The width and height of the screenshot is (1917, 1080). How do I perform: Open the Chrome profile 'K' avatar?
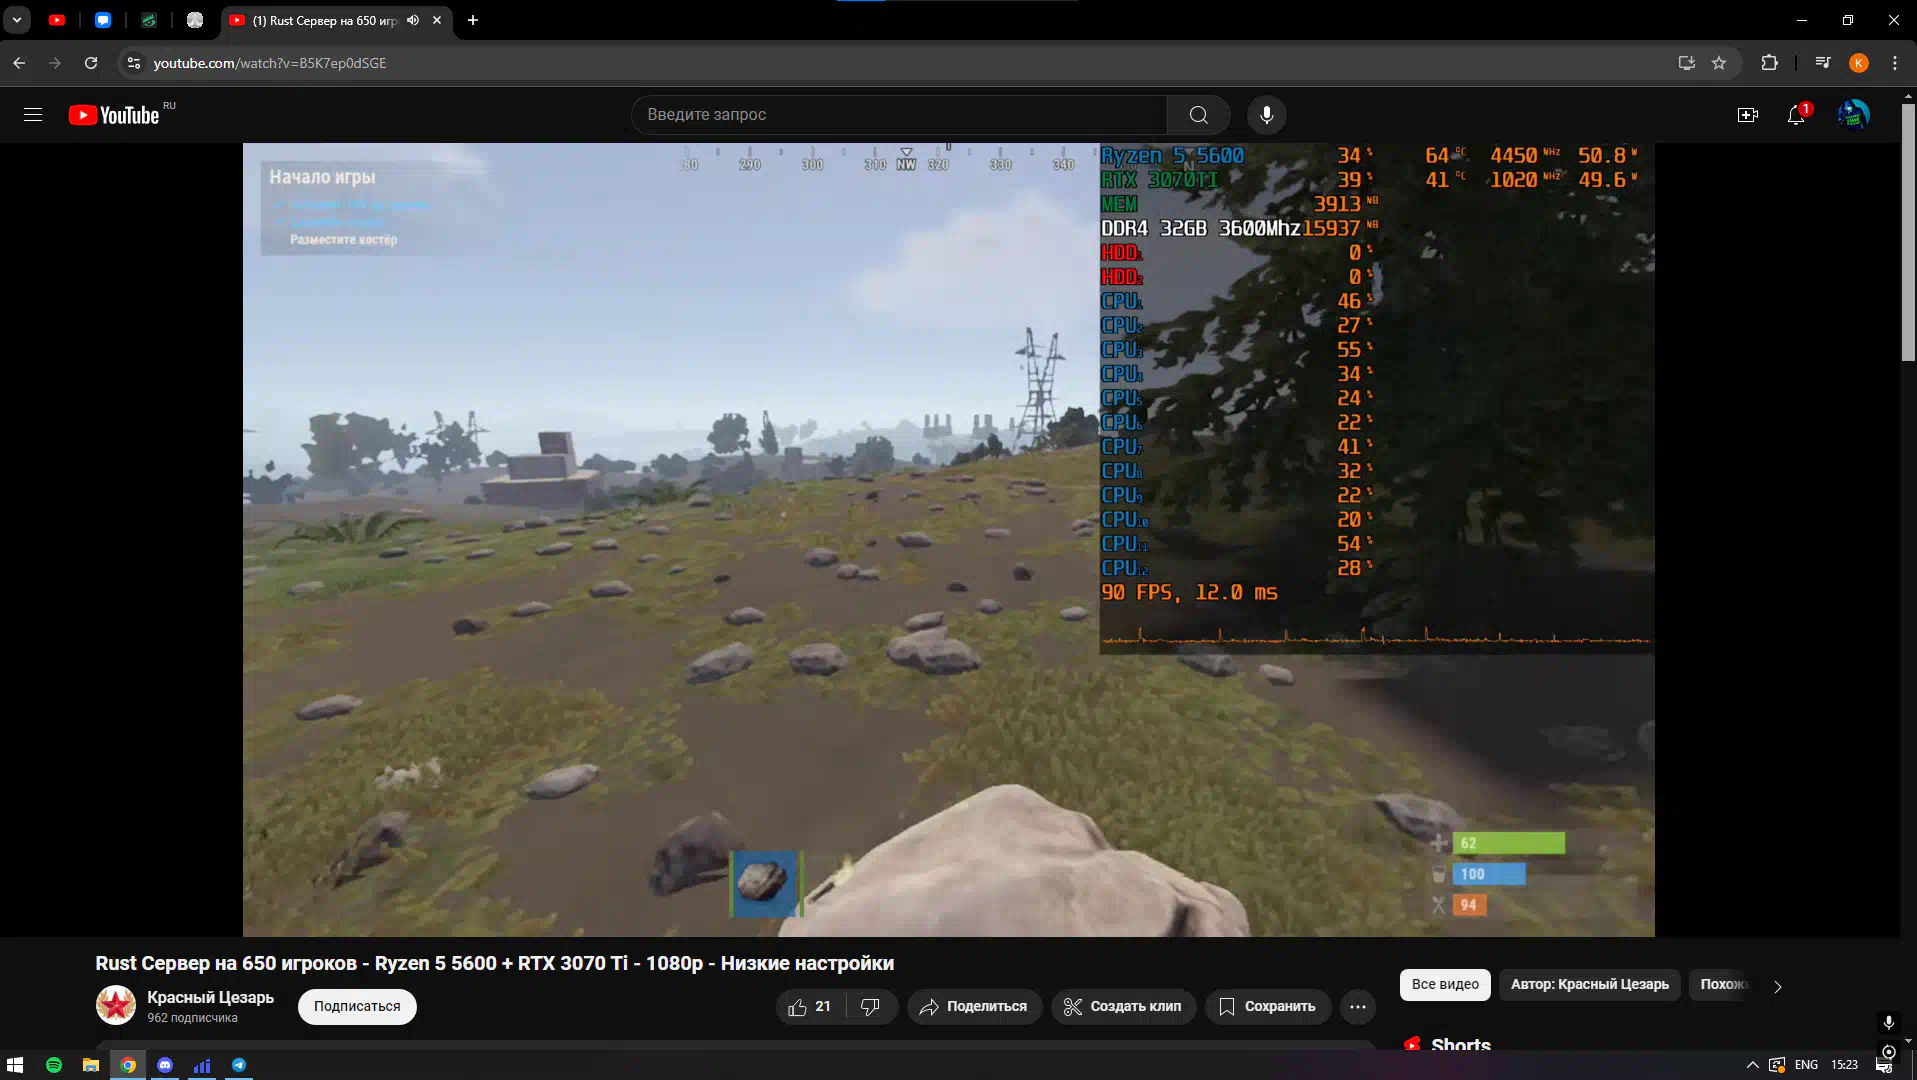click(x=1859, y=63)
